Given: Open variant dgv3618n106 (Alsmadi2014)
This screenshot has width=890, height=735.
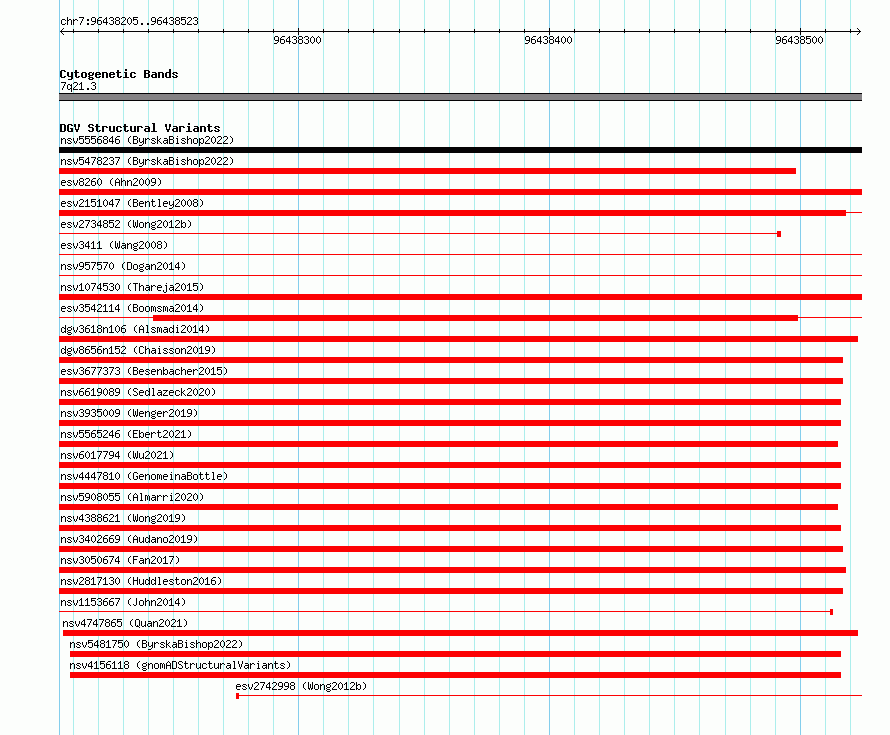Looking at the screenshot, I should 135,329.
